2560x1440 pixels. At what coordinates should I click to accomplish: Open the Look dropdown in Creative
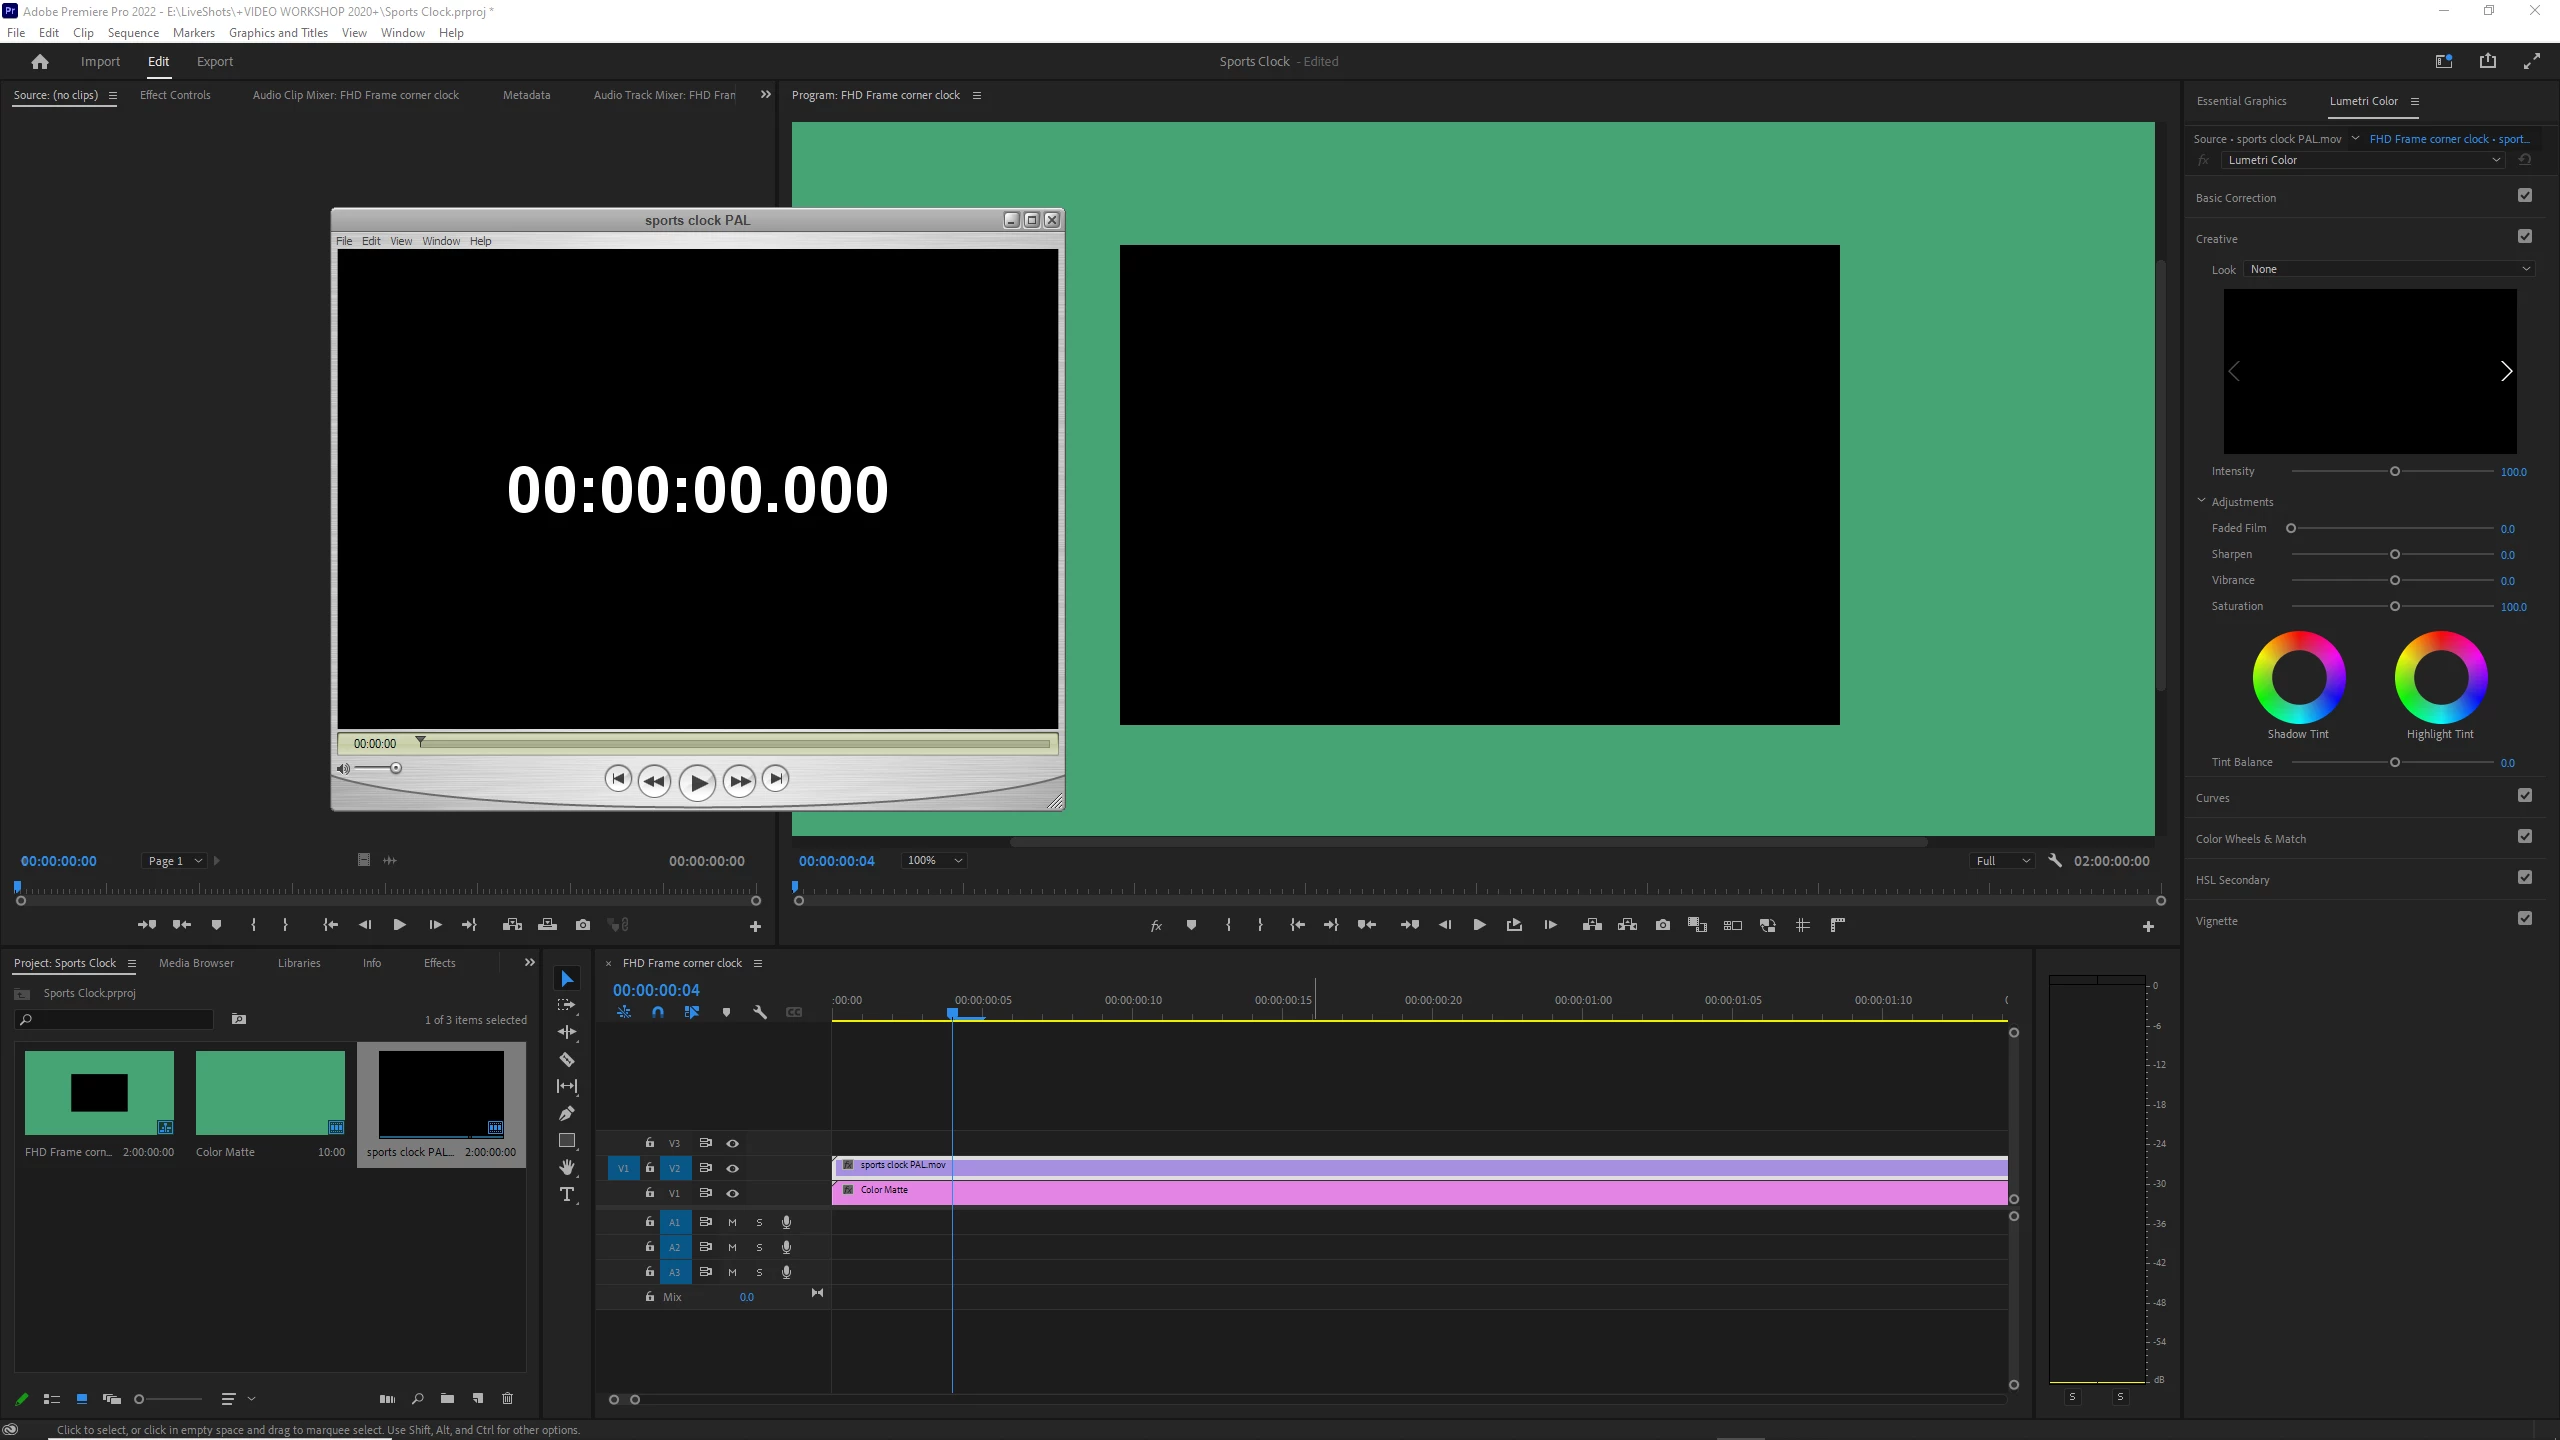tap(2390, 269)
